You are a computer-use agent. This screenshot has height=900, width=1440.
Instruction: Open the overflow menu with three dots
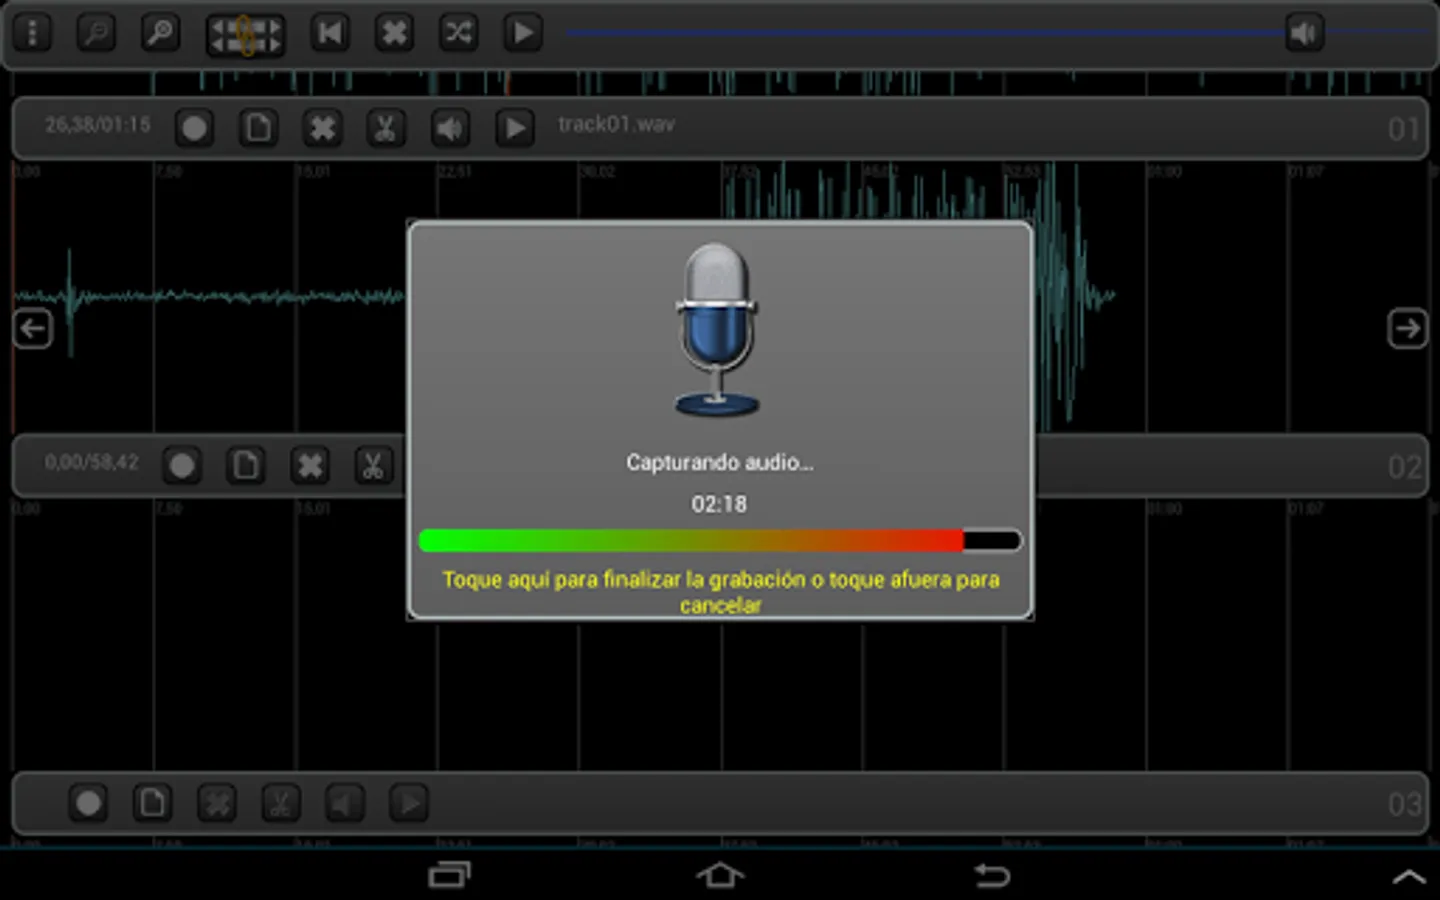pyautogui.click(x=32, y=33)
